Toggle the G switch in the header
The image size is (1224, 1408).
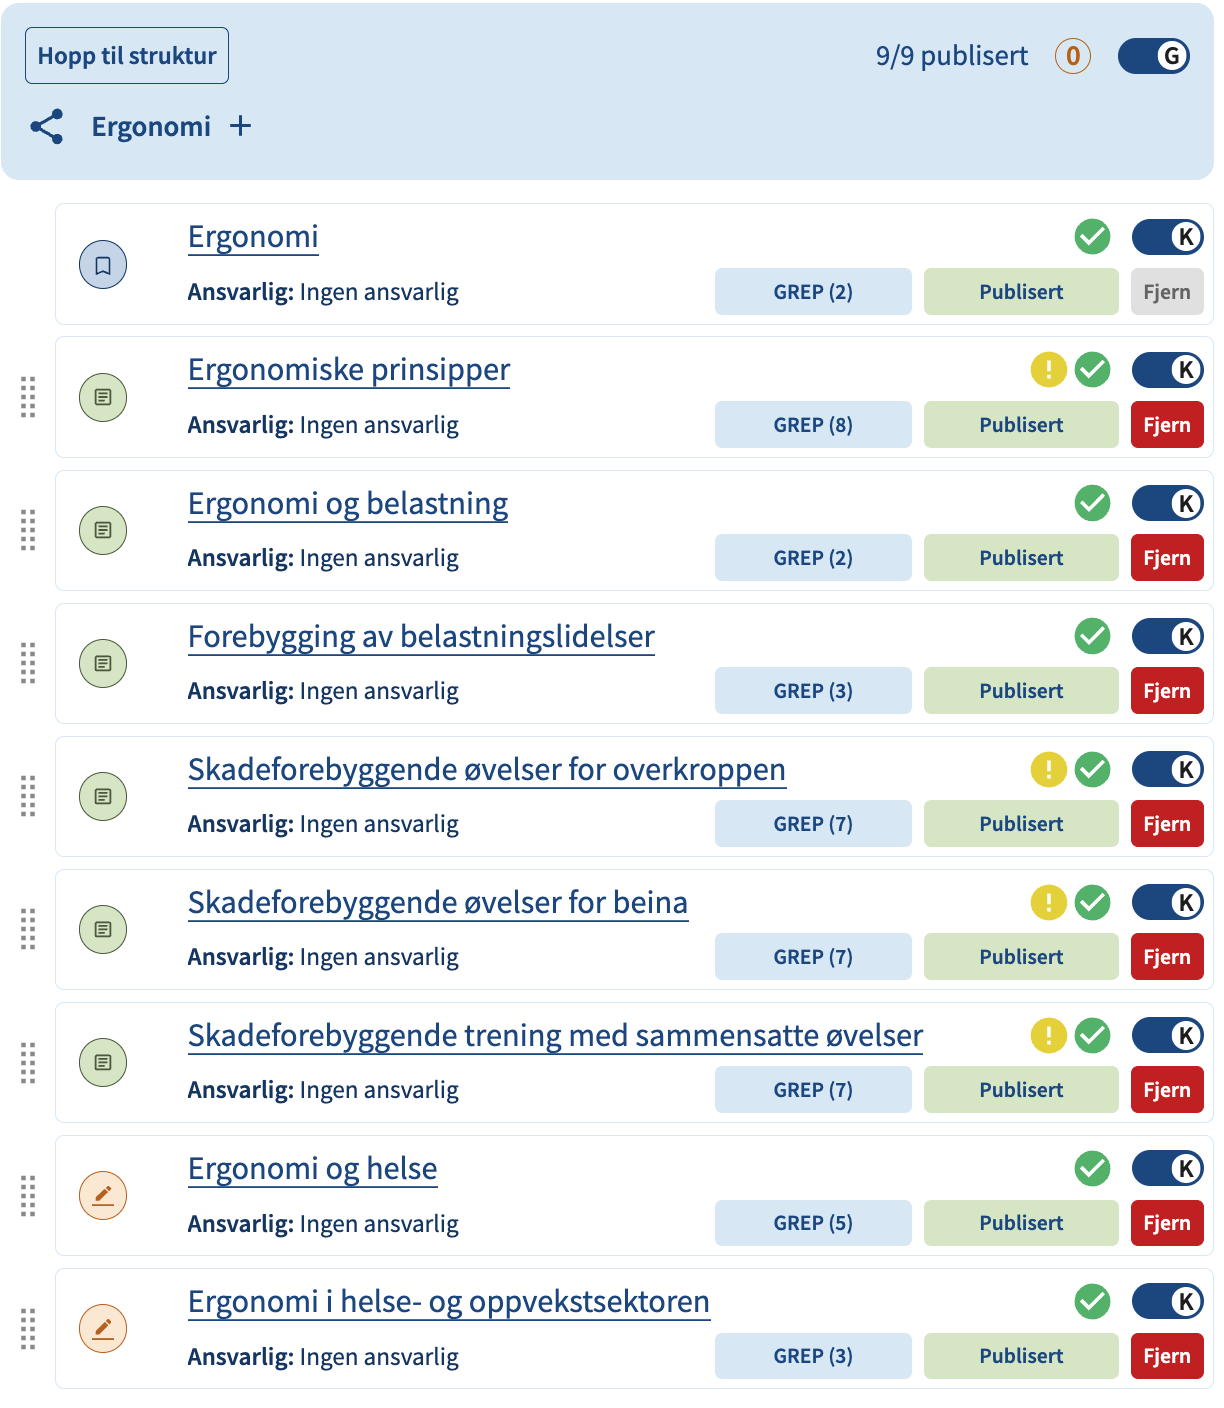(1154, 56)
